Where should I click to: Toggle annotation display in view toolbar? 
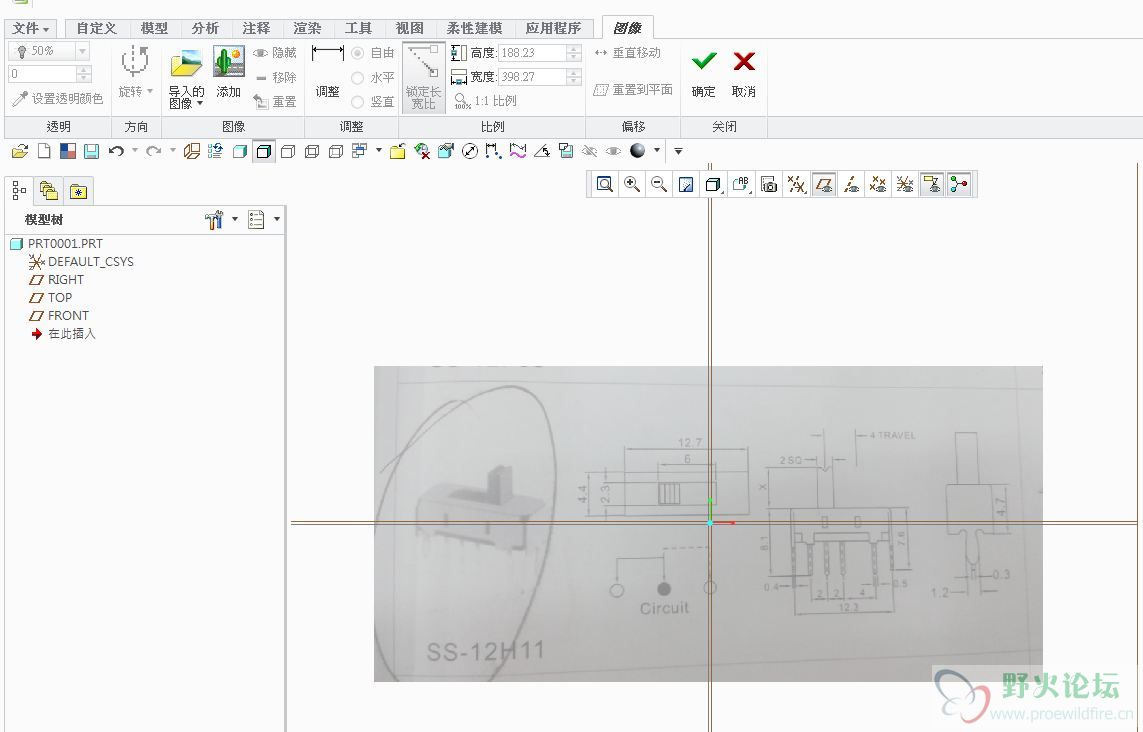click(932, 184)
